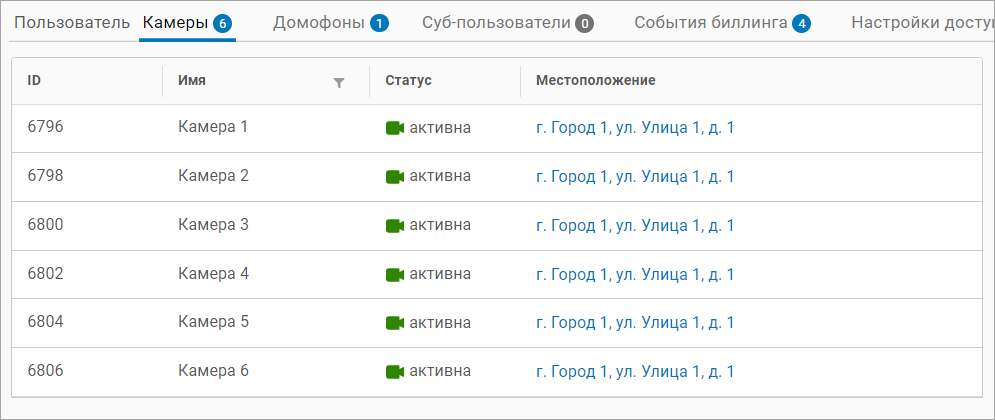This screenshot has width=995, height=420.
Task: Click the filter icon in Имя column
Action: click(x=339, y=83)
